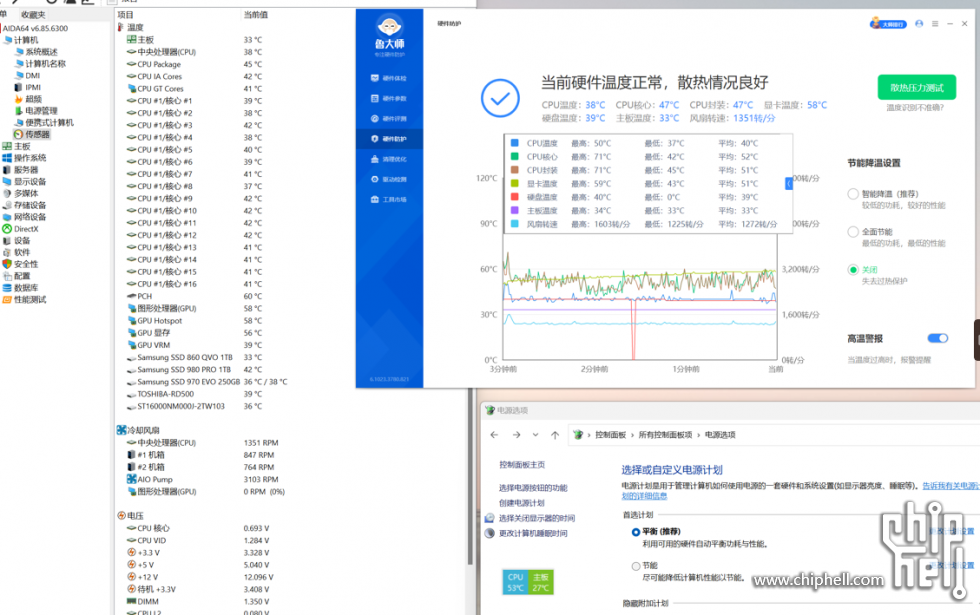The width and height of the screenshot is (980, 615).
Task: Expand 网络设备 in AIDA64 tree
Action: (x=24, y=217)
